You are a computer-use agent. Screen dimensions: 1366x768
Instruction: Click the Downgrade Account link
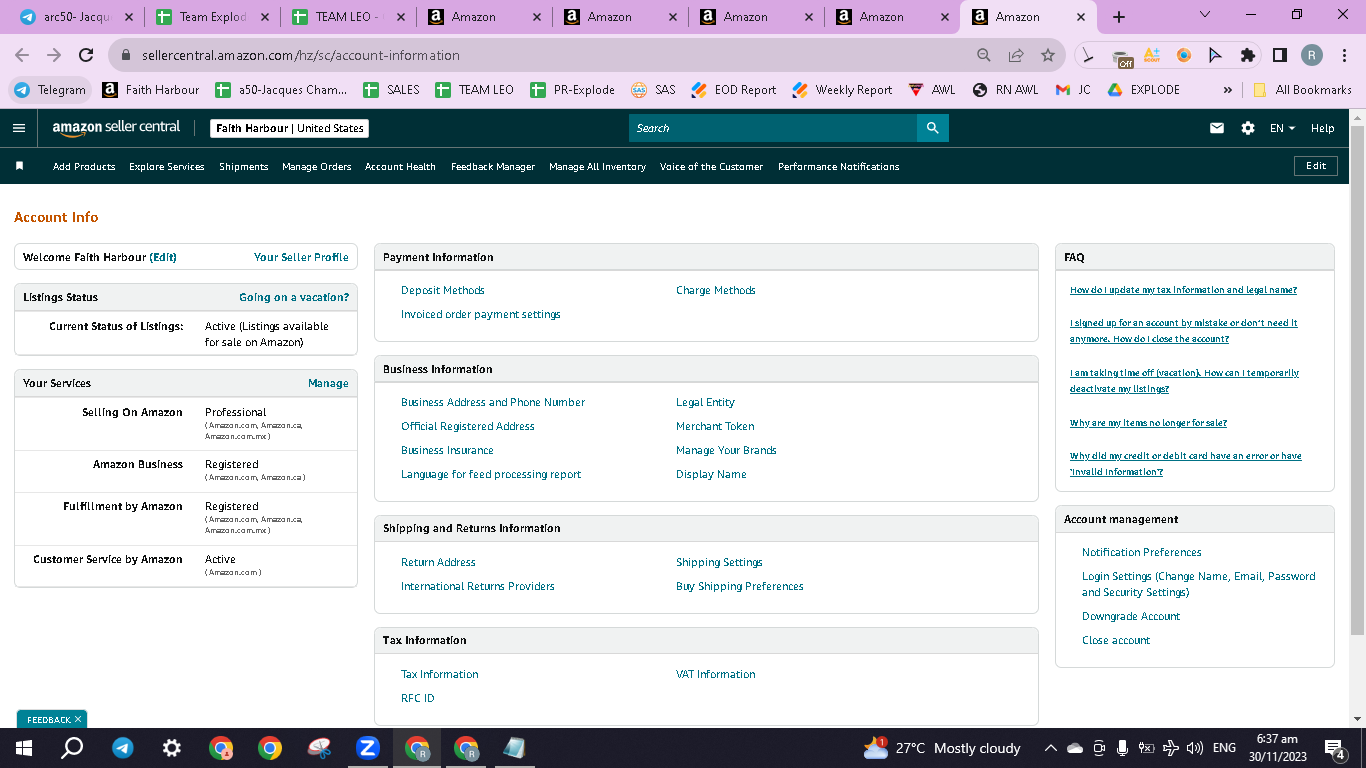tap(1131, 616)
